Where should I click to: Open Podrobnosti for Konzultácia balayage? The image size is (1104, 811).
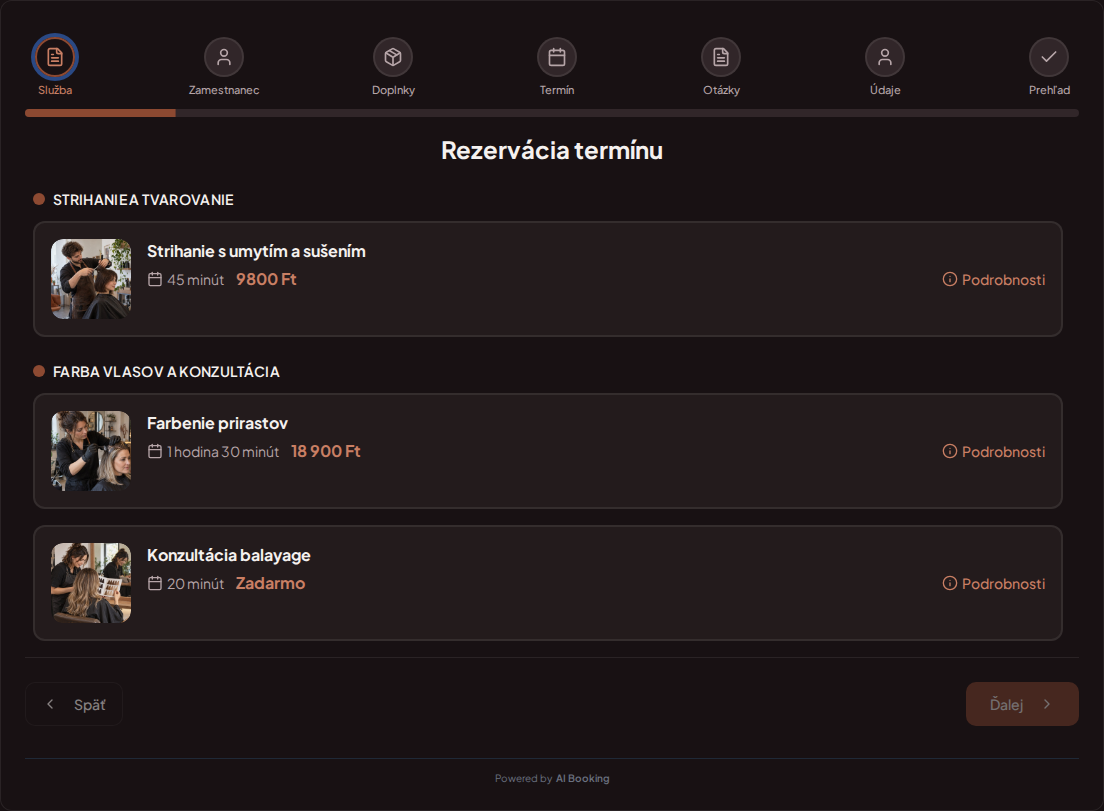[x=993, y=584]
